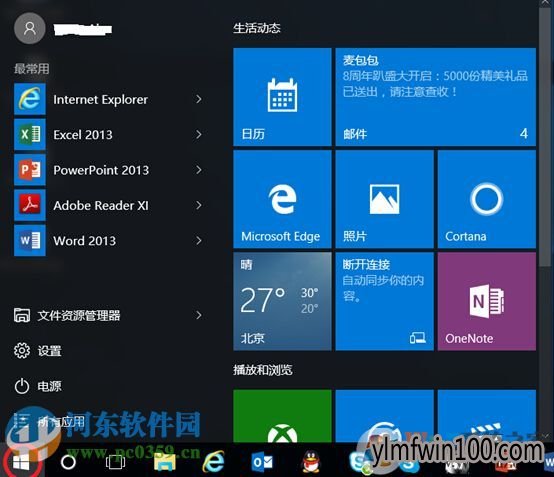Viewport: 554px width, 477px height.
Task: Expand Excel 2013 jump list arrow
Action: click(x=199, y=135)
